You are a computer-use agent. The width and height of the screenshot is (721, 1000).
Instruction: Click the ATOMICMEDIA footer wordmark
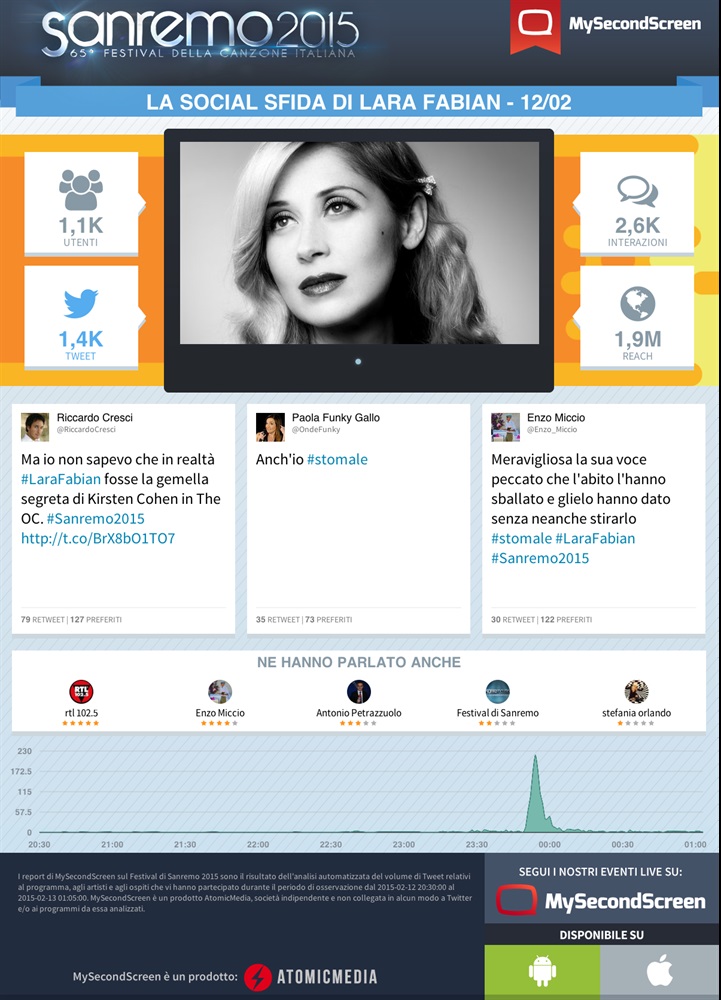(327, 977)
